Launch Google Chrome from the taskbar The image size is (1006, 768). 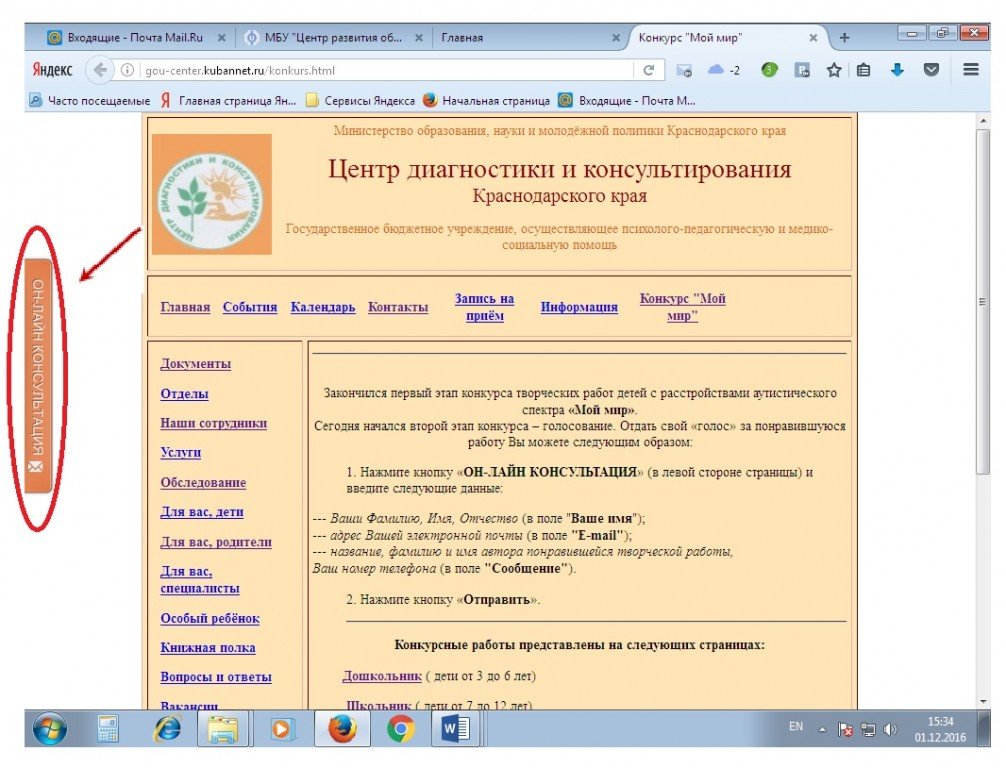coord(401,731)
